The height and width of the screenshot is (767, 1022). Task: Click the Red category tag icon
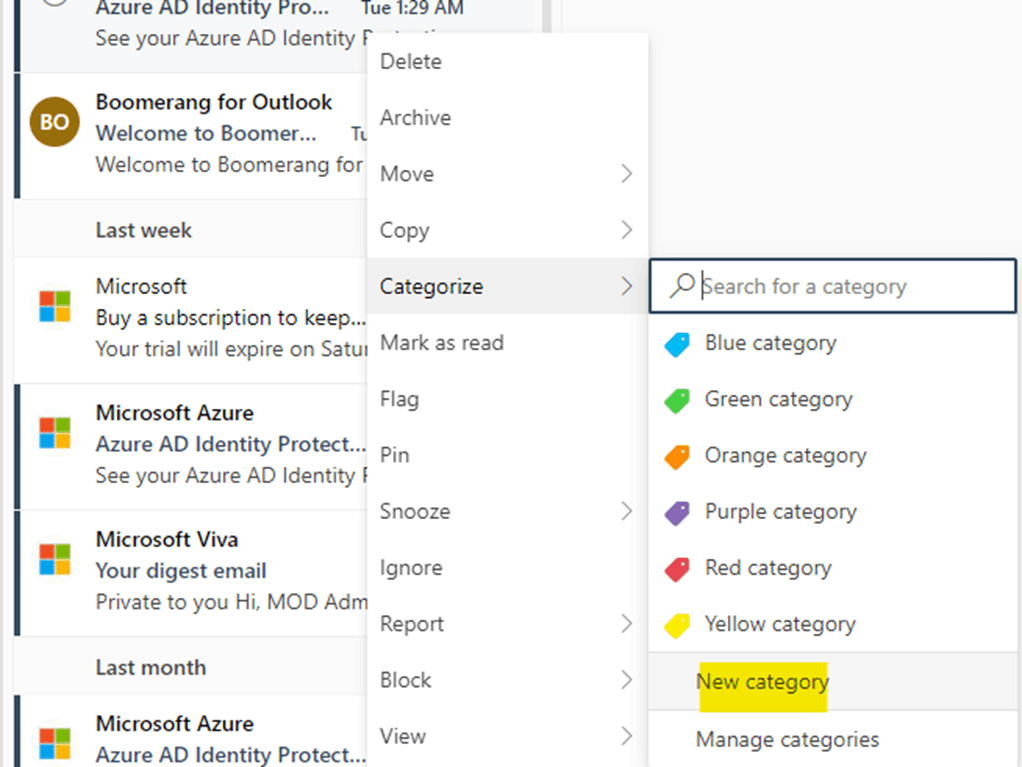[677, 569]
